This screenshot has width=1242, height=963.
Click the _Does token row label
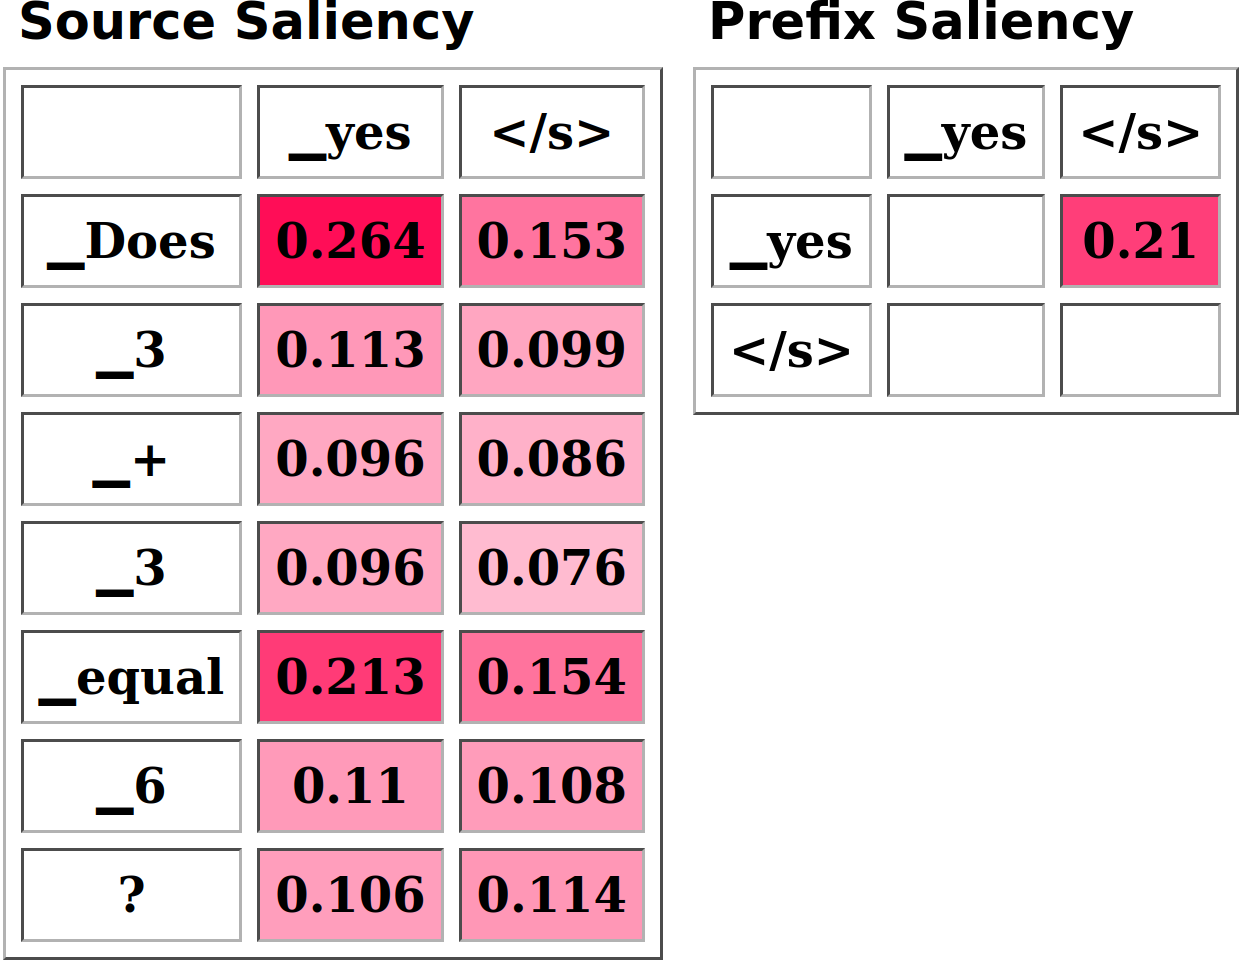click(131, 241)
